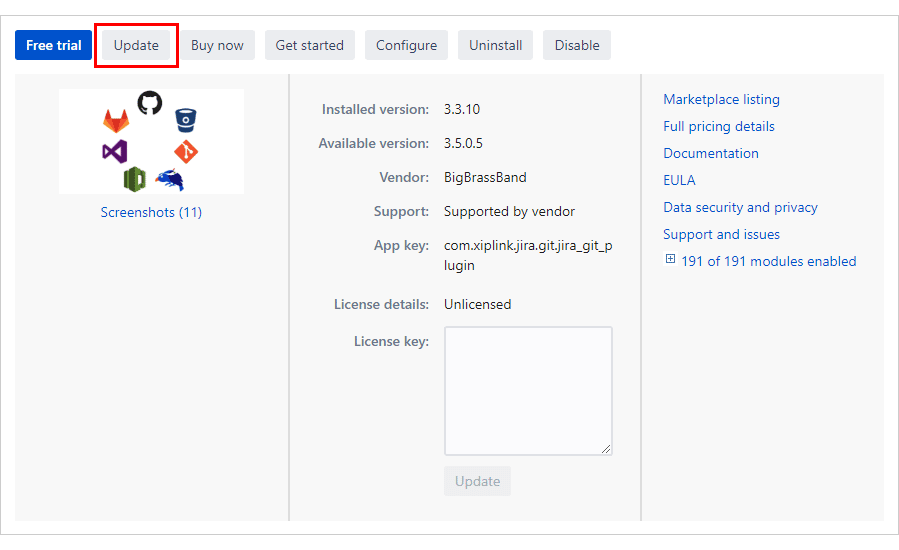Open the Get started guide
Image resolution: width=899 pixels, height=550 pixels.
click(x=309, y=45)
